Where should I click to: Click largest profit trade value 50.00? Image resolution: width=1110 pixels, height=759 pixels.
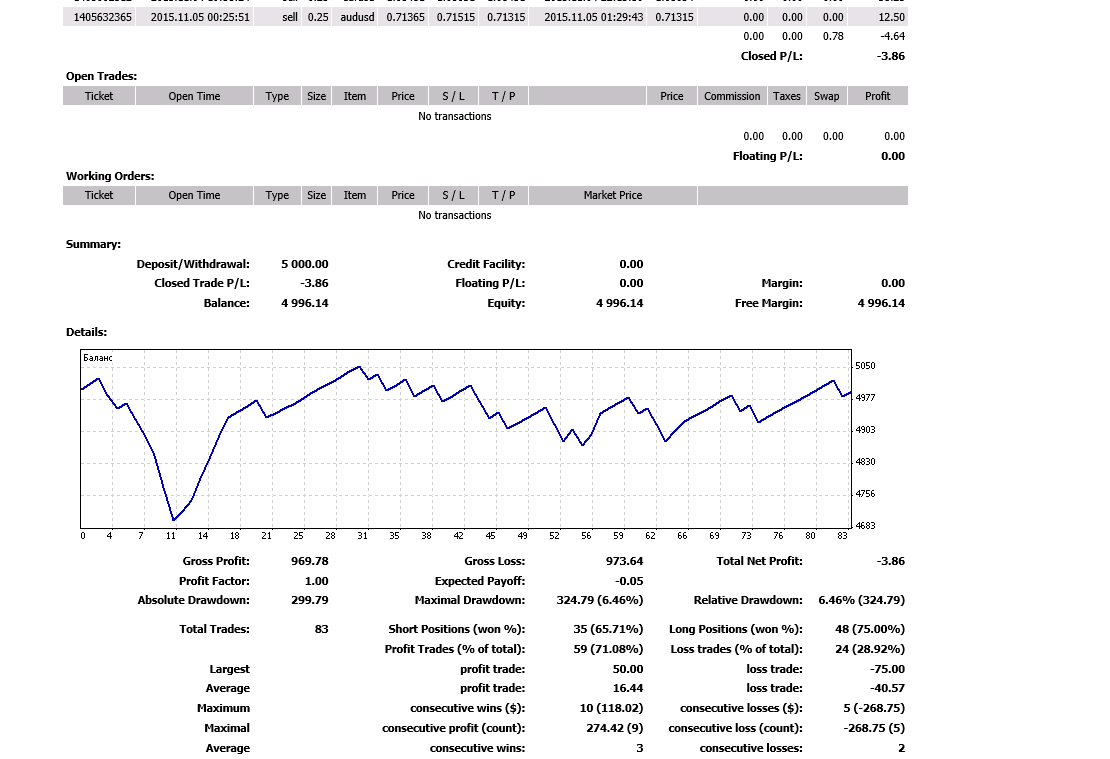(628, 669)
